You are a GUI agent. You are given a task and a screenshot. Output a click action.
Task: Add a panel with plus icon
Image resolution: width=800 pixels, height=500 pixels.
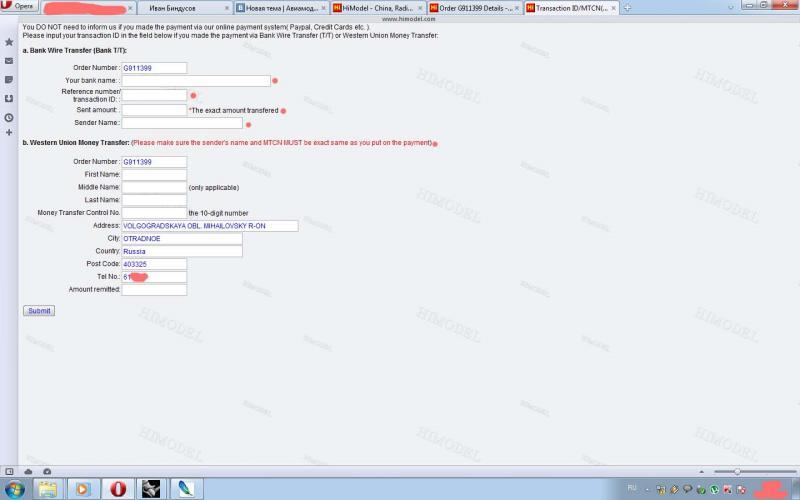pos(9,132)
